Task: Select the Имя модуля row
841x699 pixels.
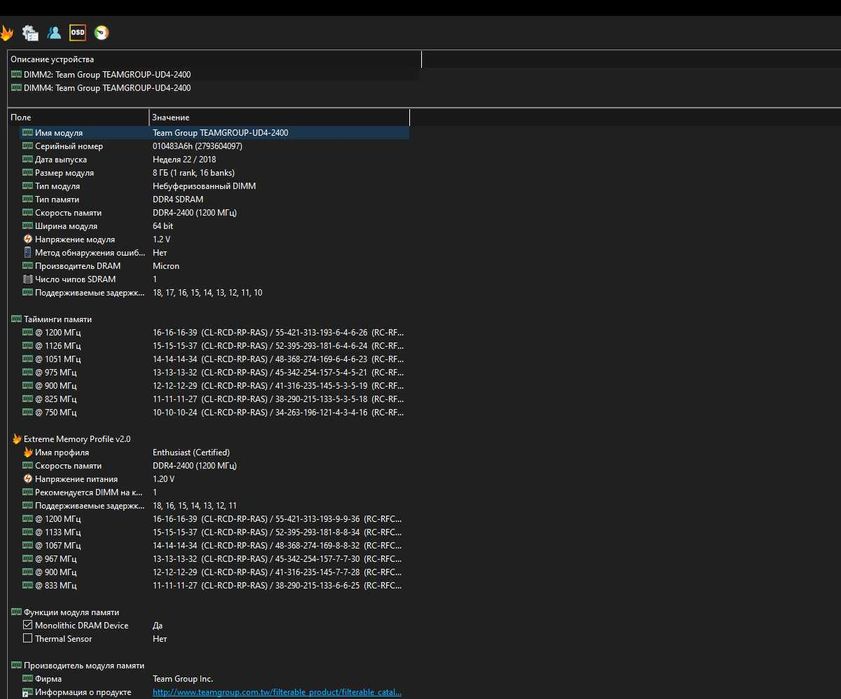Action: [59, 132]
